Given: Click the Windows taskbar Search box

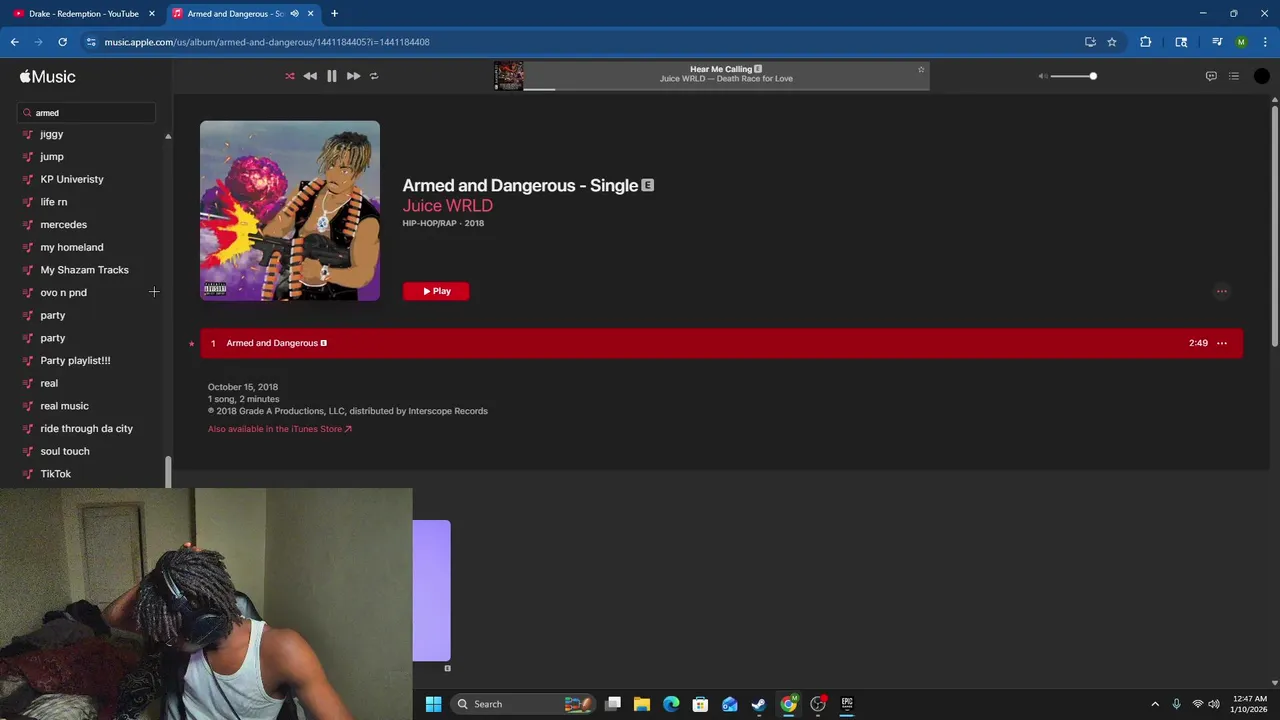Looking at the screenshot, I should [524, 704].
